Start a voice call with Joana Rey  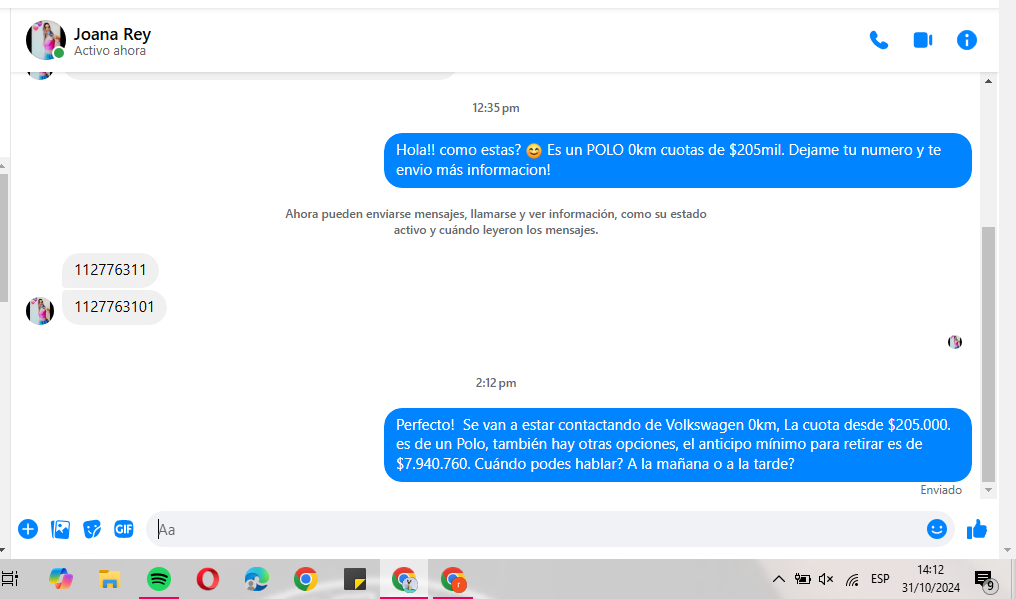878,40
